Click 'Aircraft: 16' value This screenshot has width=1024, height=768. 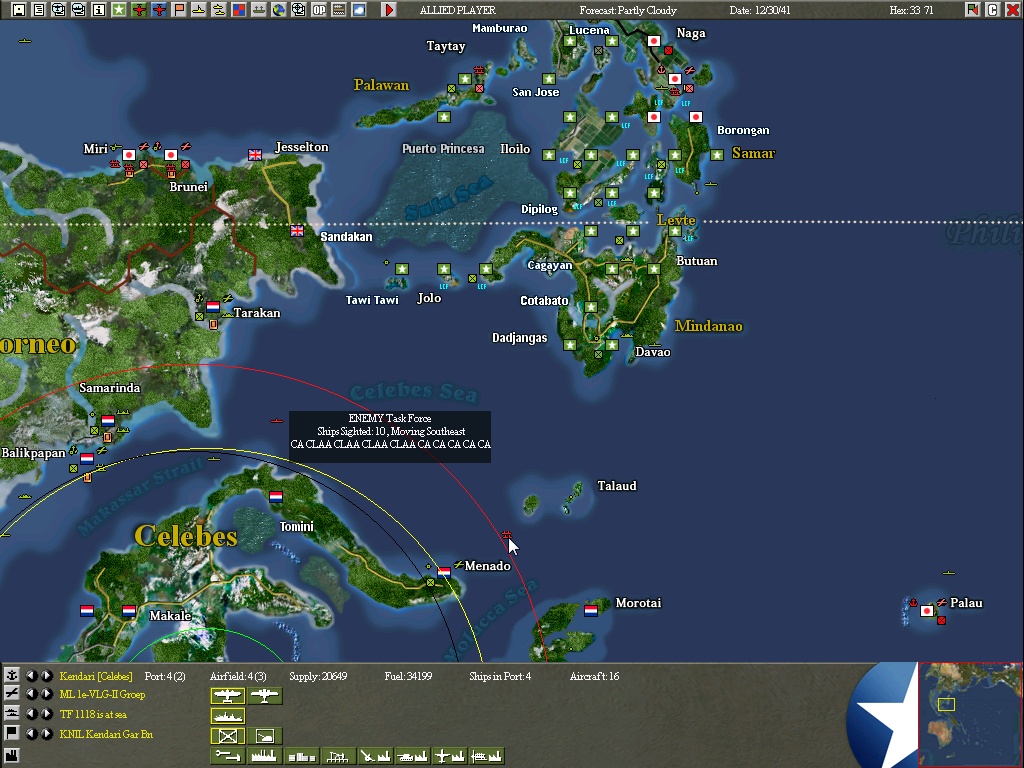click(594, 676)
